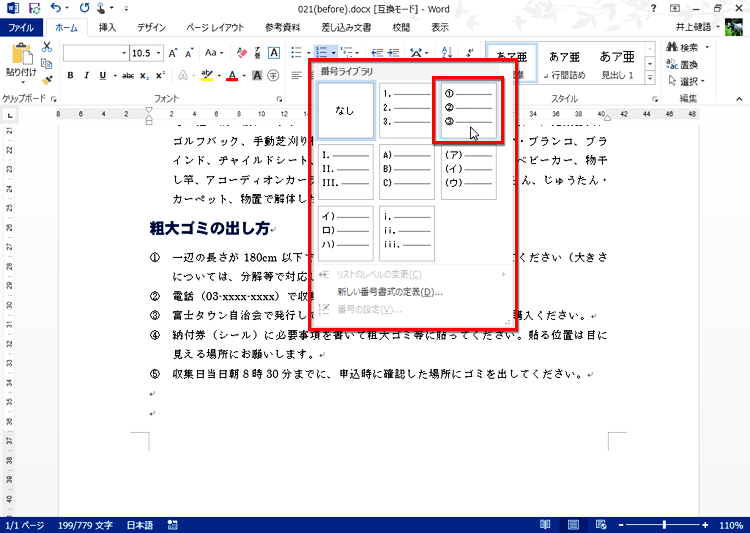This screenshot has height=533, width=750.
Task: Click the Align left icon
Action: tap(297, 76)
